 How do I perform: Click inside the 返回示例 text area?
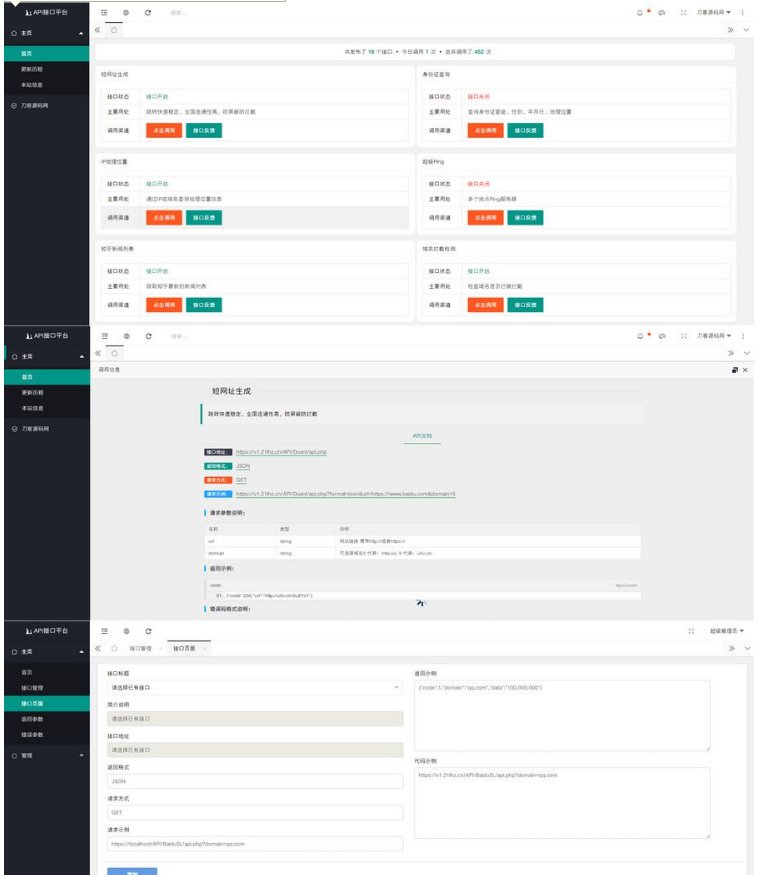click(562, 715)
